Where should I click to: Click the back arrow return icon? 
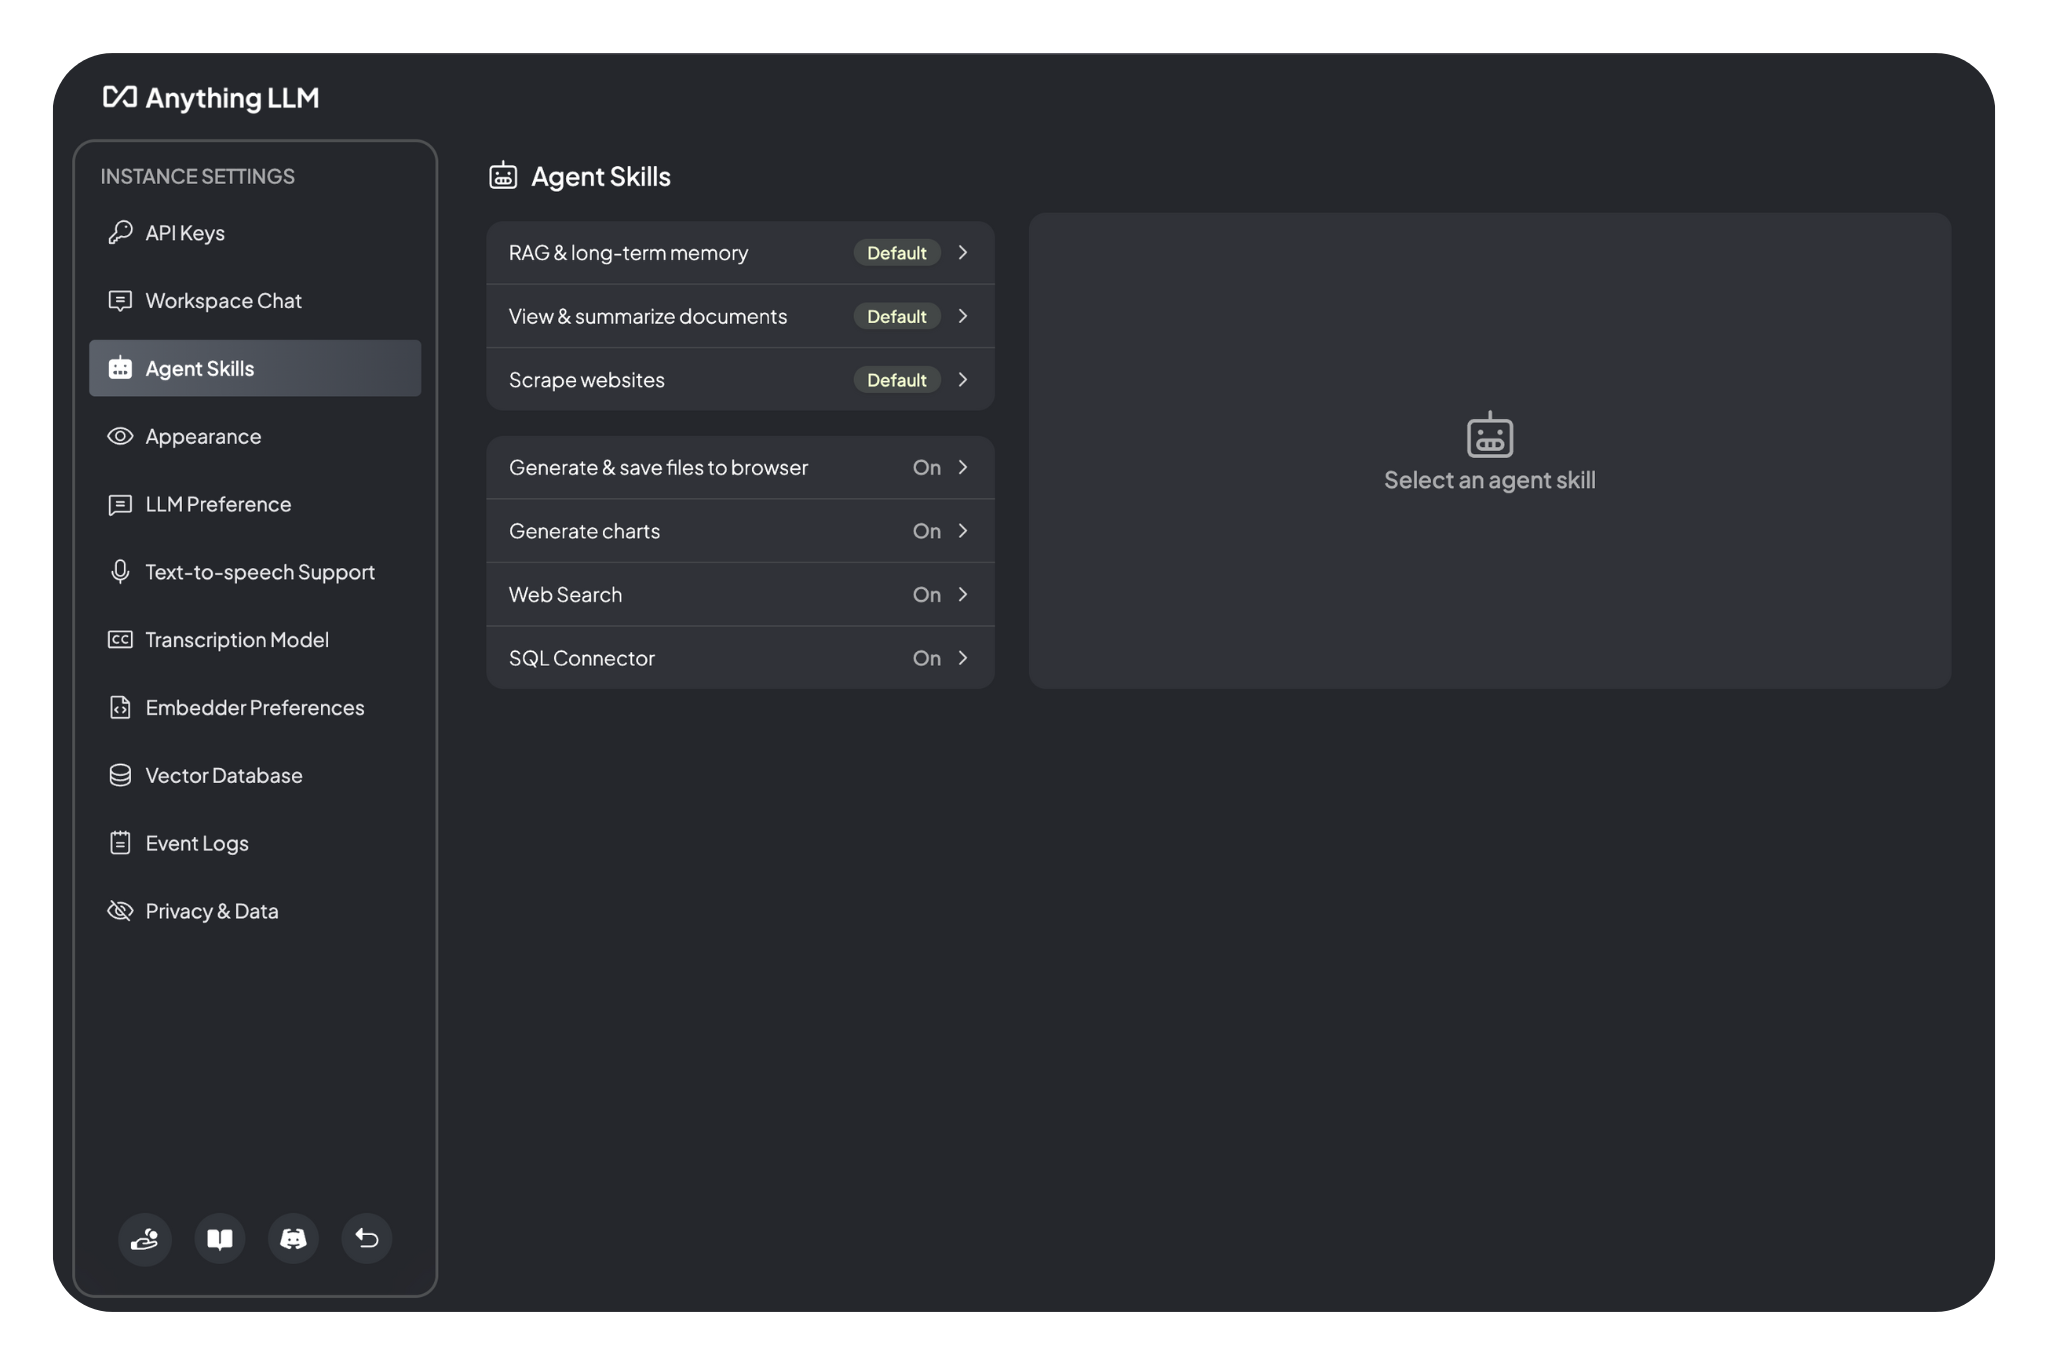tap(367, 1238)
